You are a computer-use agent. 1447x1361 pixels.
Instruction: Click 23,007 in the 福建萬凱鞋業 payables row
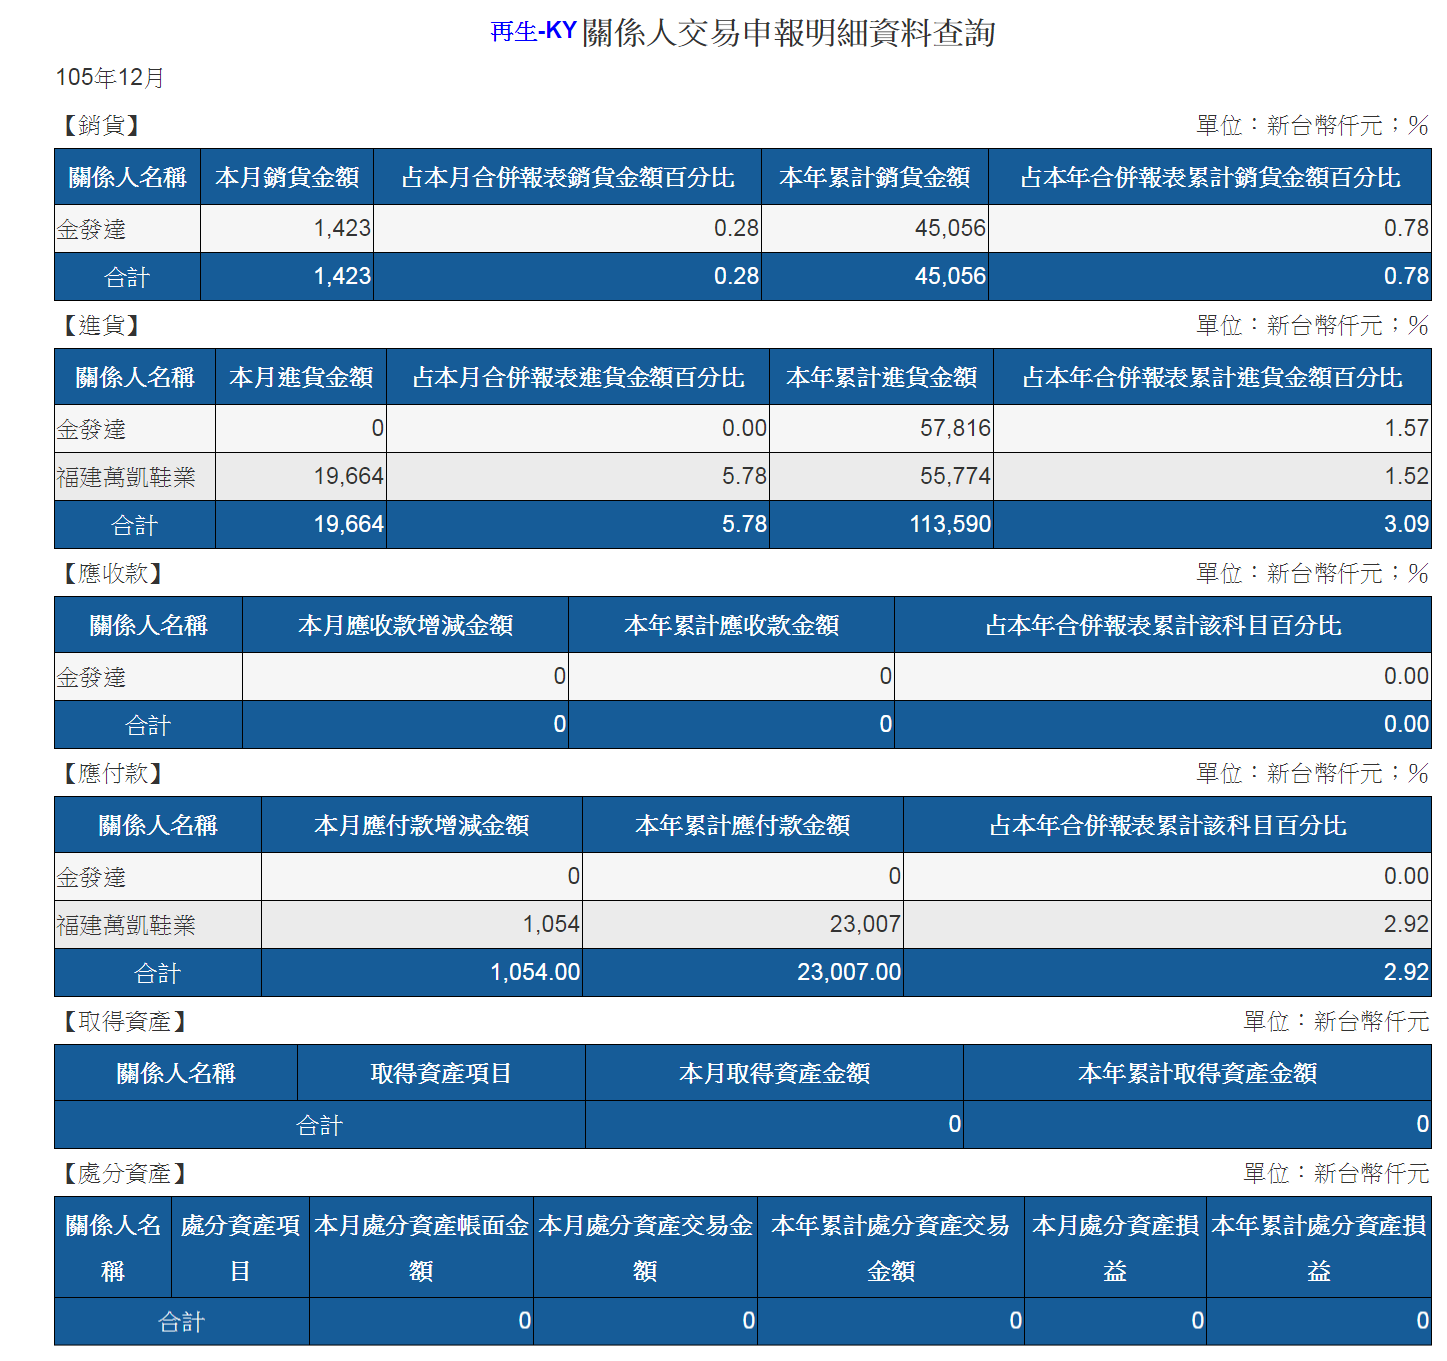(x=865, y=924)
